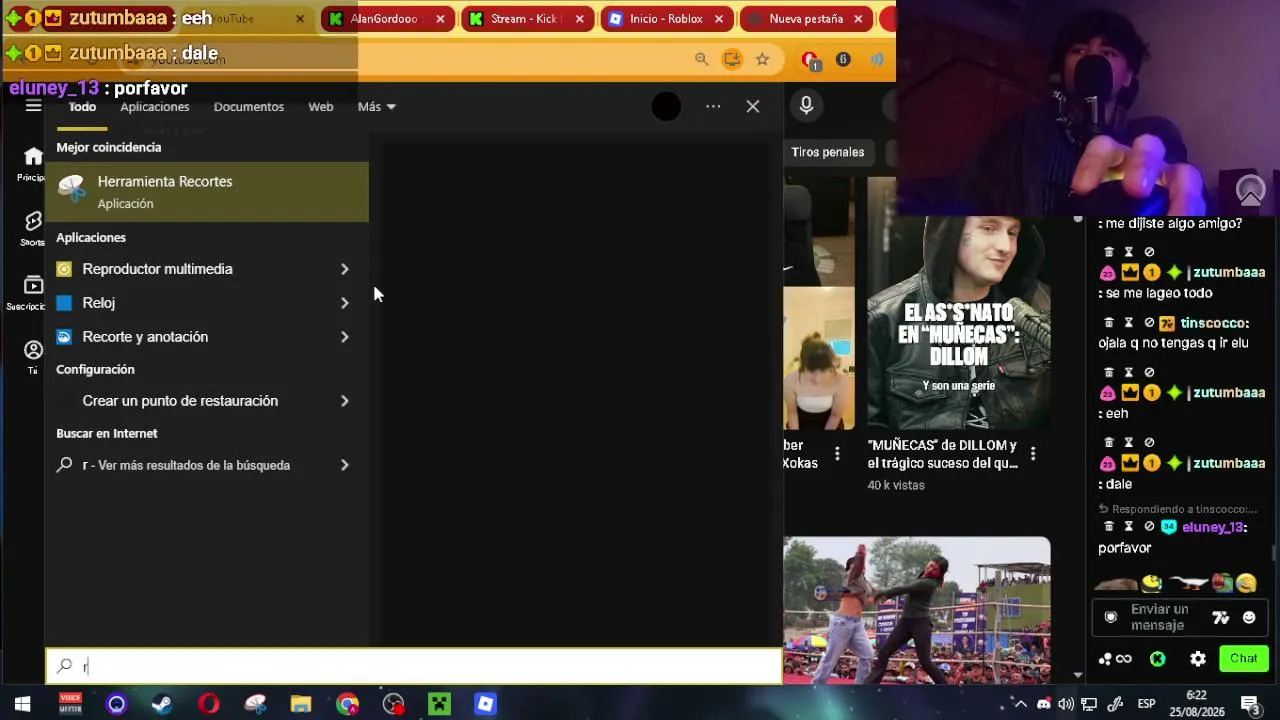
Task: Open emoji picker in chat input
Action: click(x=1249, y=618)
